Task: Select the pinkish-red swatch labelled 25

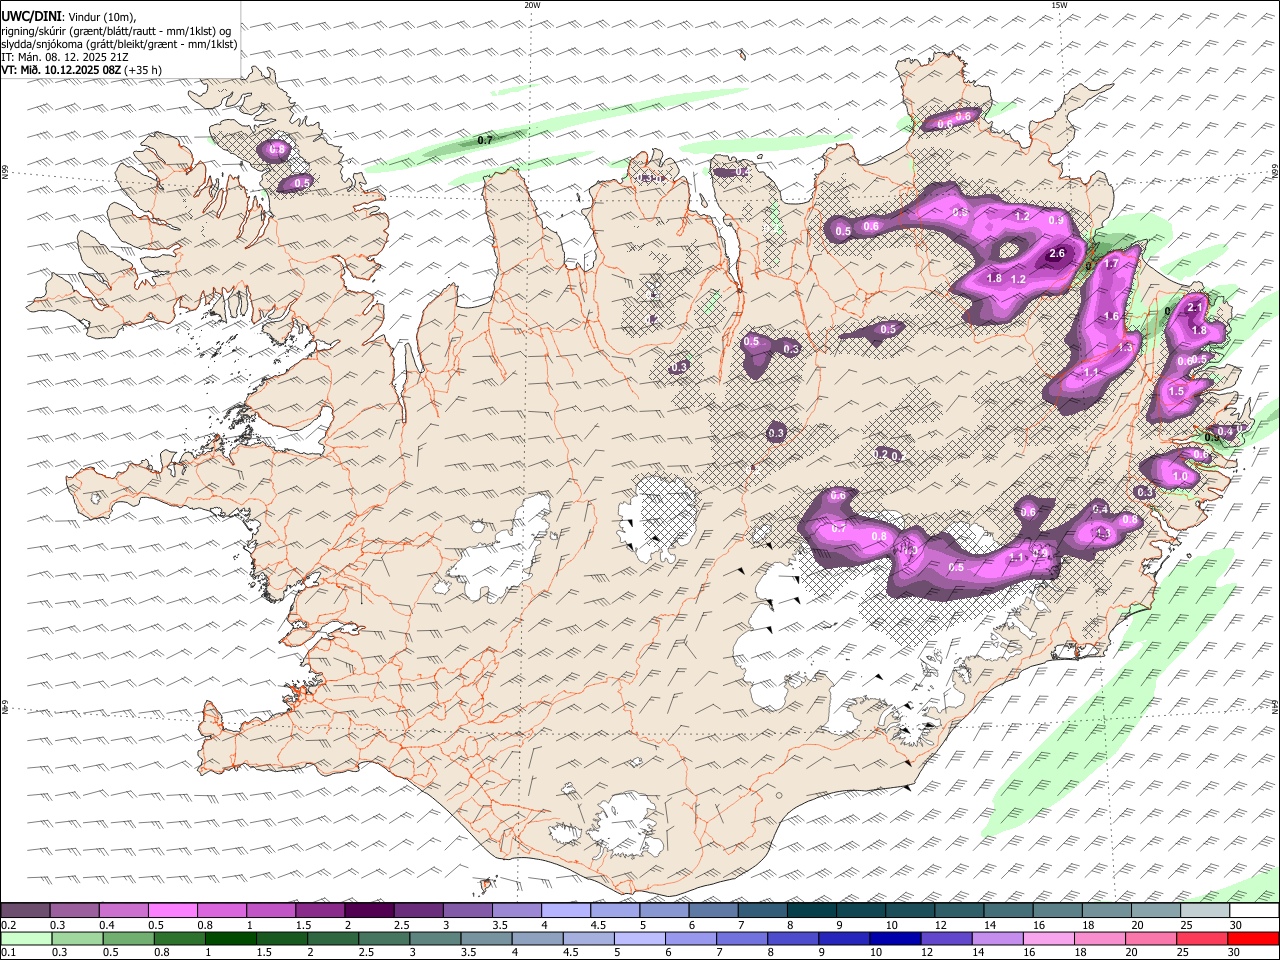Action: click(x=1200, y=939)
